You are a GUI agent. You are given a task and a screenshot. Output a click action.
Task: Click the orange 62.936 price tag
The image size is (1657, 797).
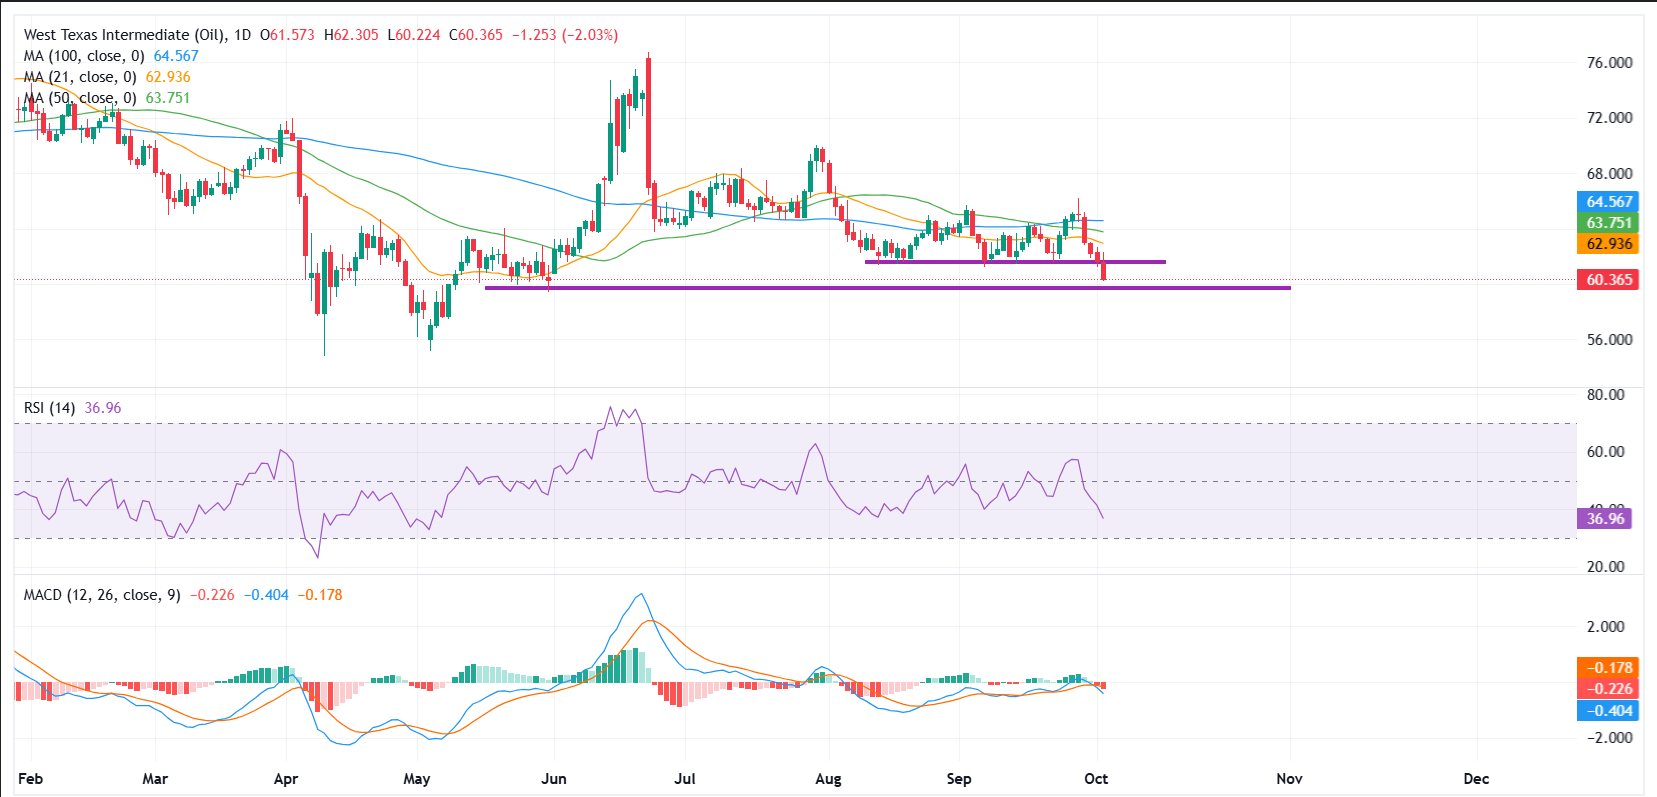(1608, 244)
